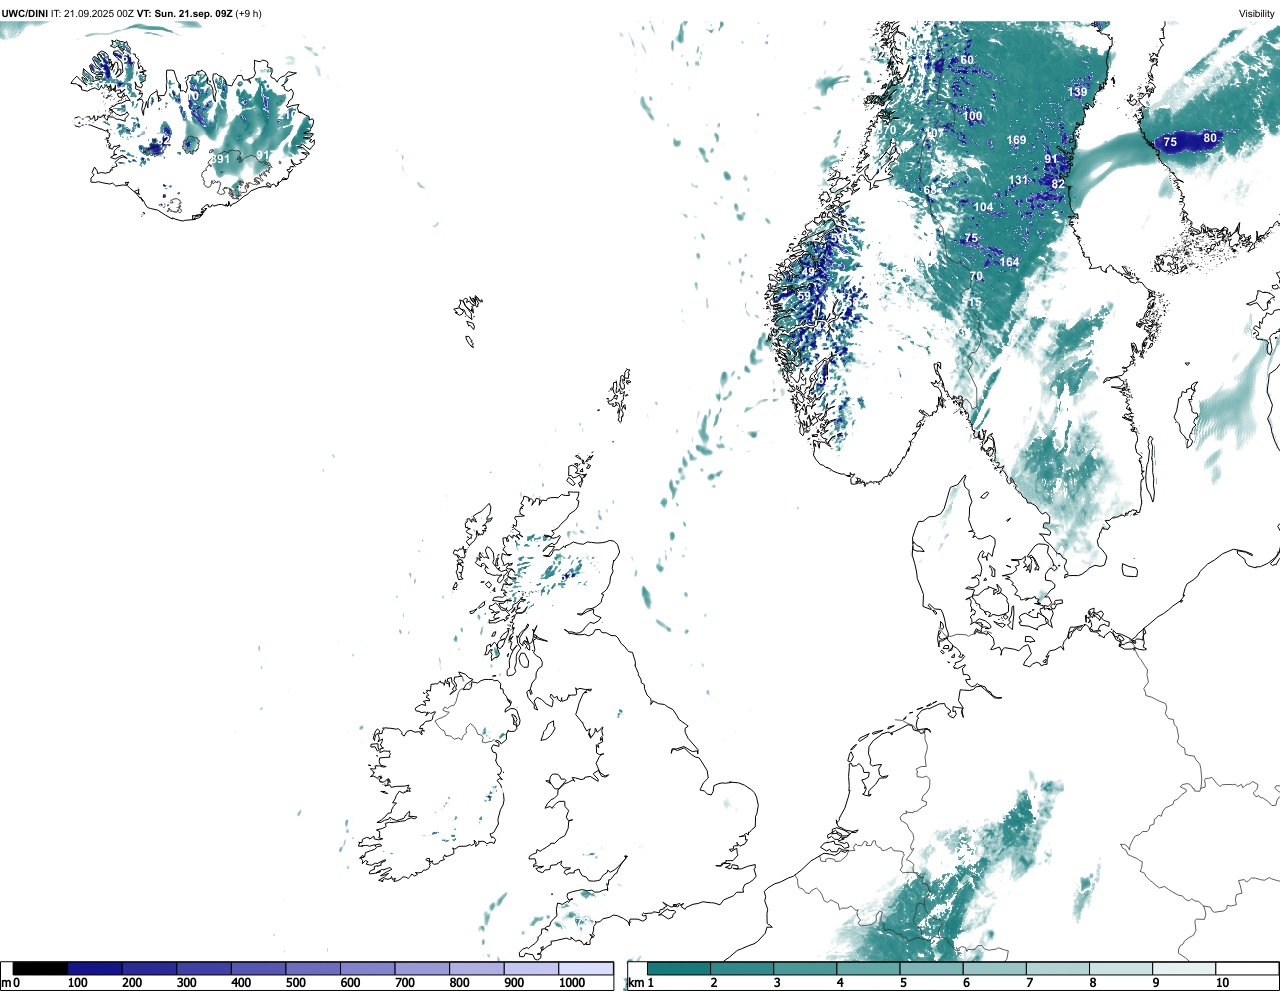
Task: Select valid time 'Sun. 21.sep. 09Z'
Action: (192, 13)
